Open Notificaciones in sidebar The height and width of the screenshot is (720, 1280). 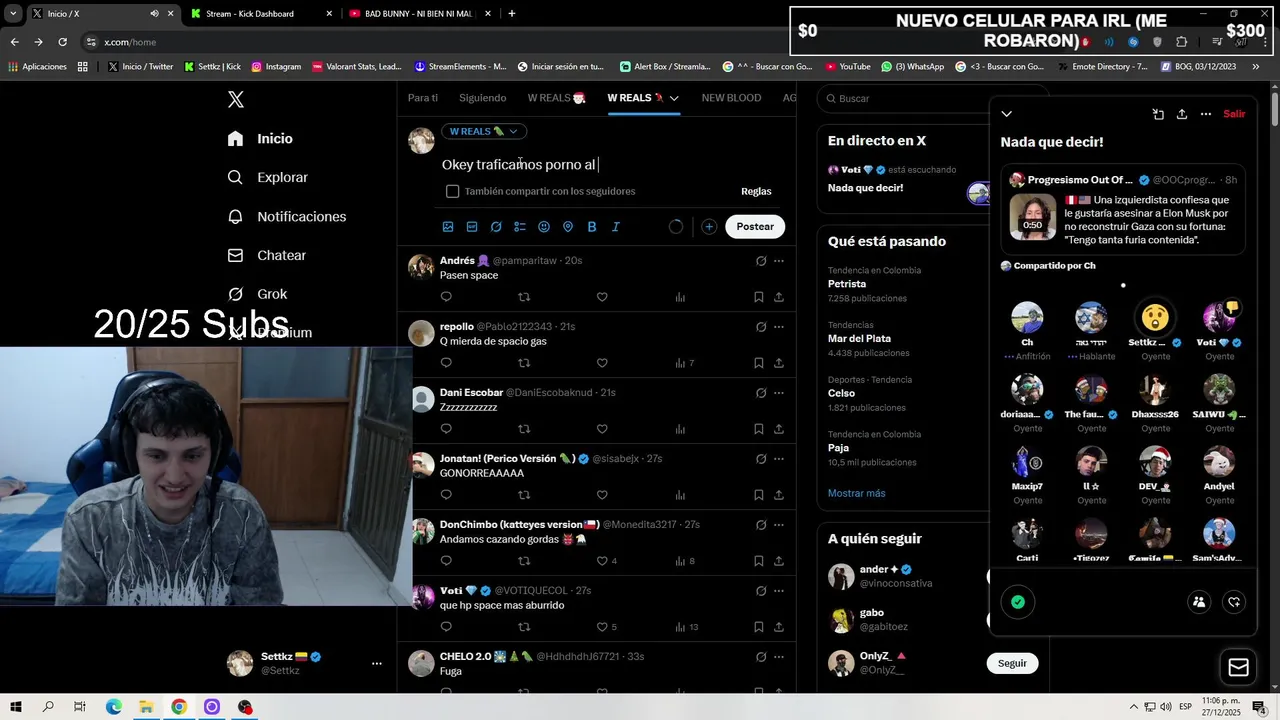pyautogui.click(x=287, y=216)
